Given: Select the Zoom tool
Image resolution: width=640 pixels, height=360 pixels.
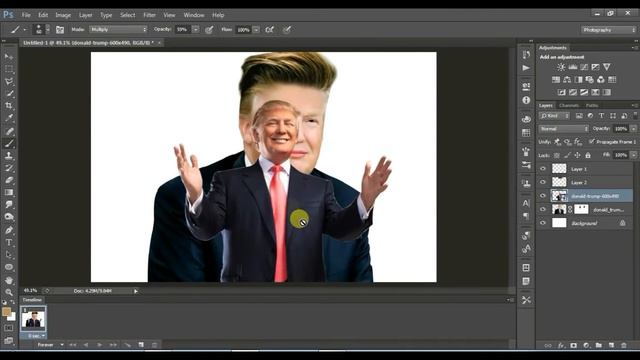Looking at the screenshot, I should coord(9,292).
